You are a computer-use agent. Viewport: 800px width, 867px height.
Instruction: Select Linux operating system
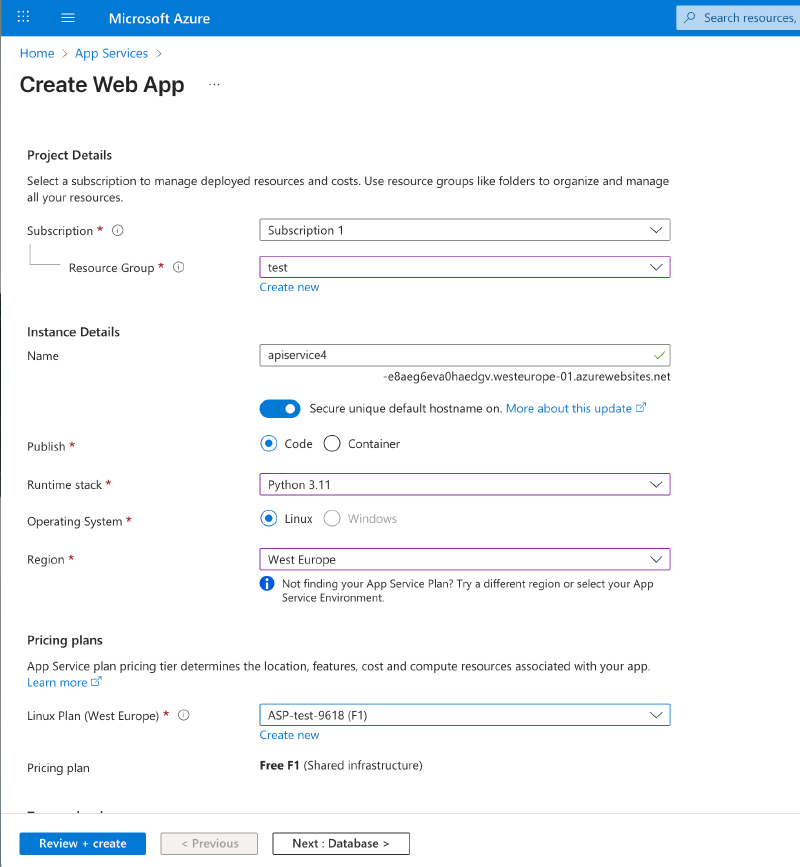[x=269, y=519]
